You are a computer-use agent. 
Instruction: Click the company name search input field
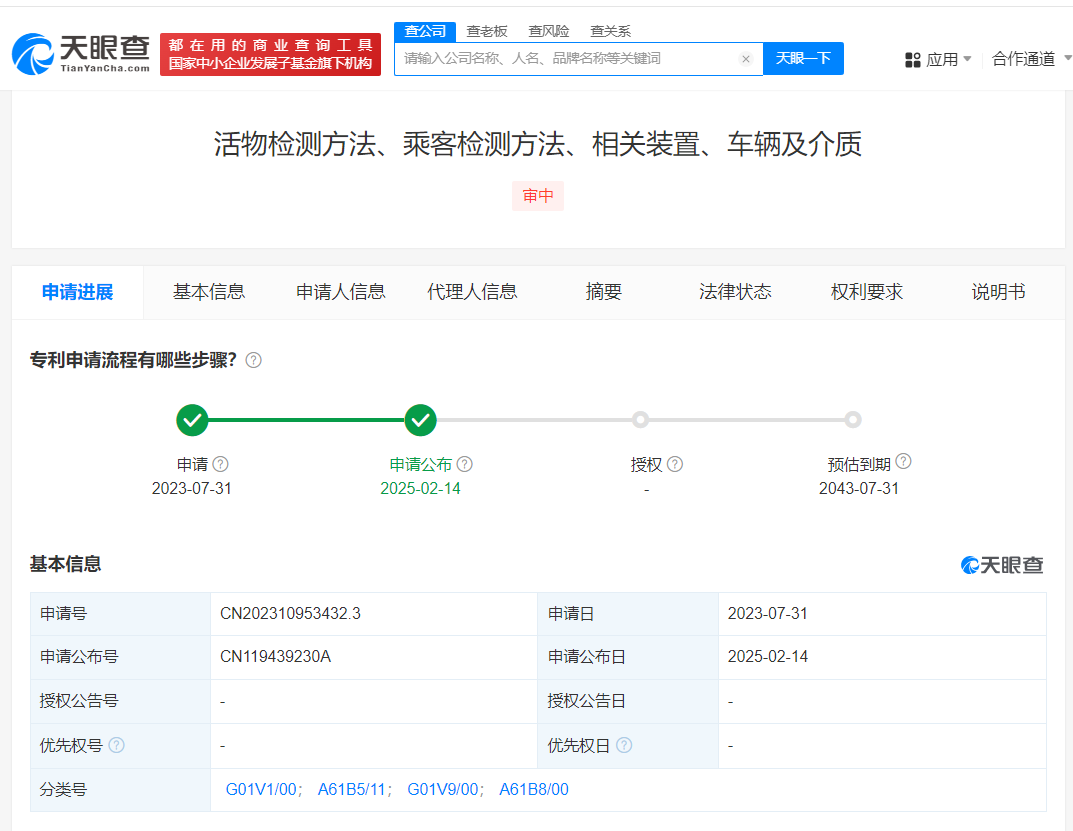565,59
